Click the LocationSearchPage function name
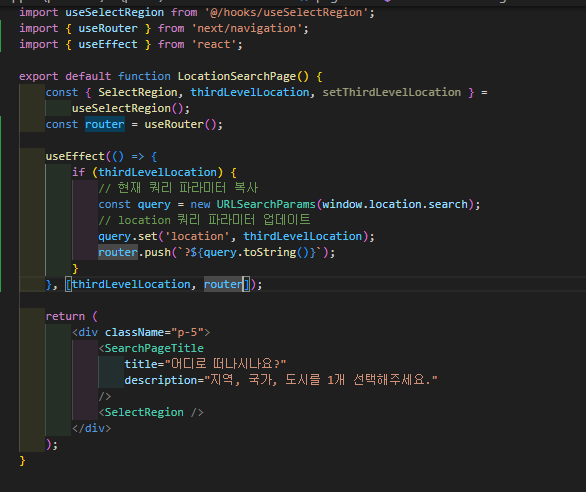This screenshot has height=492, width=586. click(237, 76)
